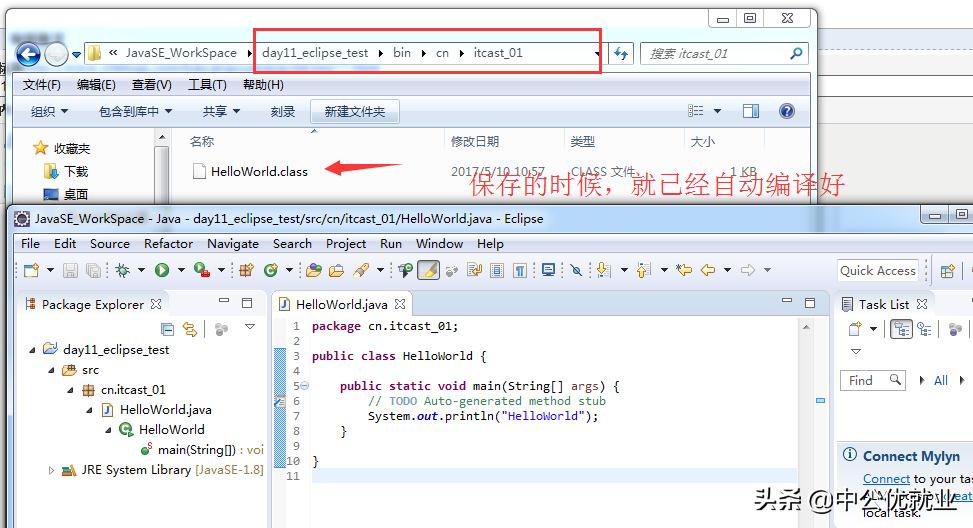Collapse the cn.itcast_01 package node

coord(71,390)
